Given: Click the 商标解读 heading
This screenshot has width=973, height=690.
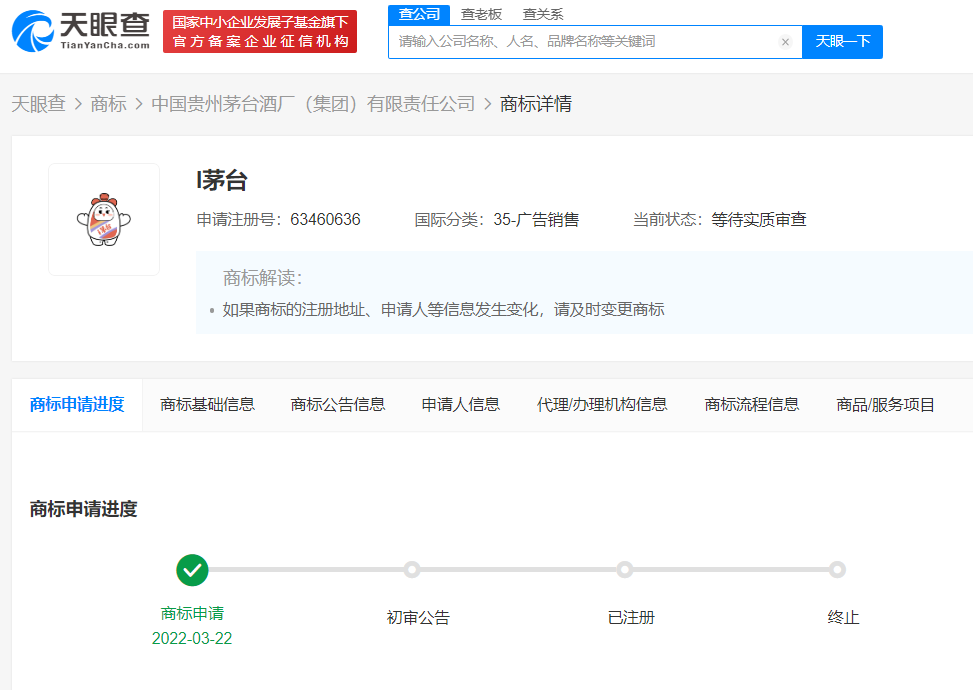Looking at the screenshot, I should pos(263,278).
